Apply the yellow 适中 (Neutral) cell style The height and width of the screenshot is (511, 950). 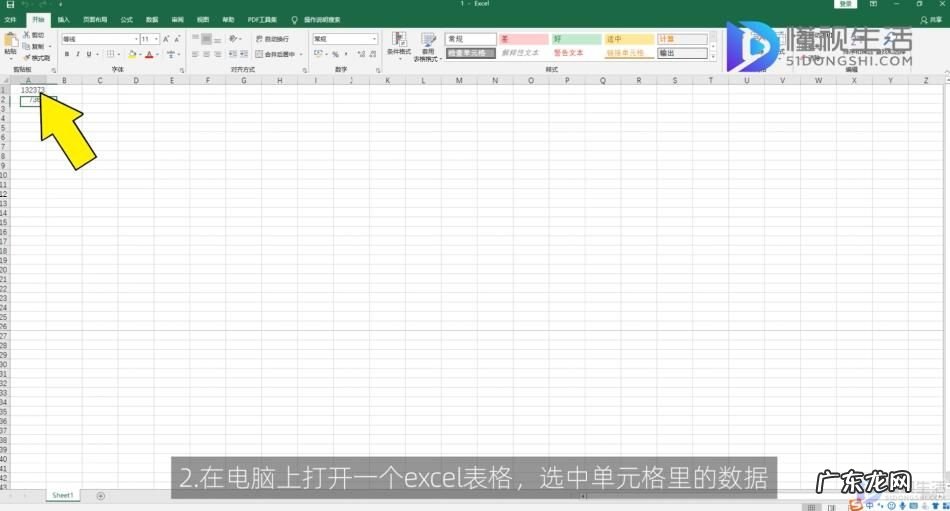[629, 39]
